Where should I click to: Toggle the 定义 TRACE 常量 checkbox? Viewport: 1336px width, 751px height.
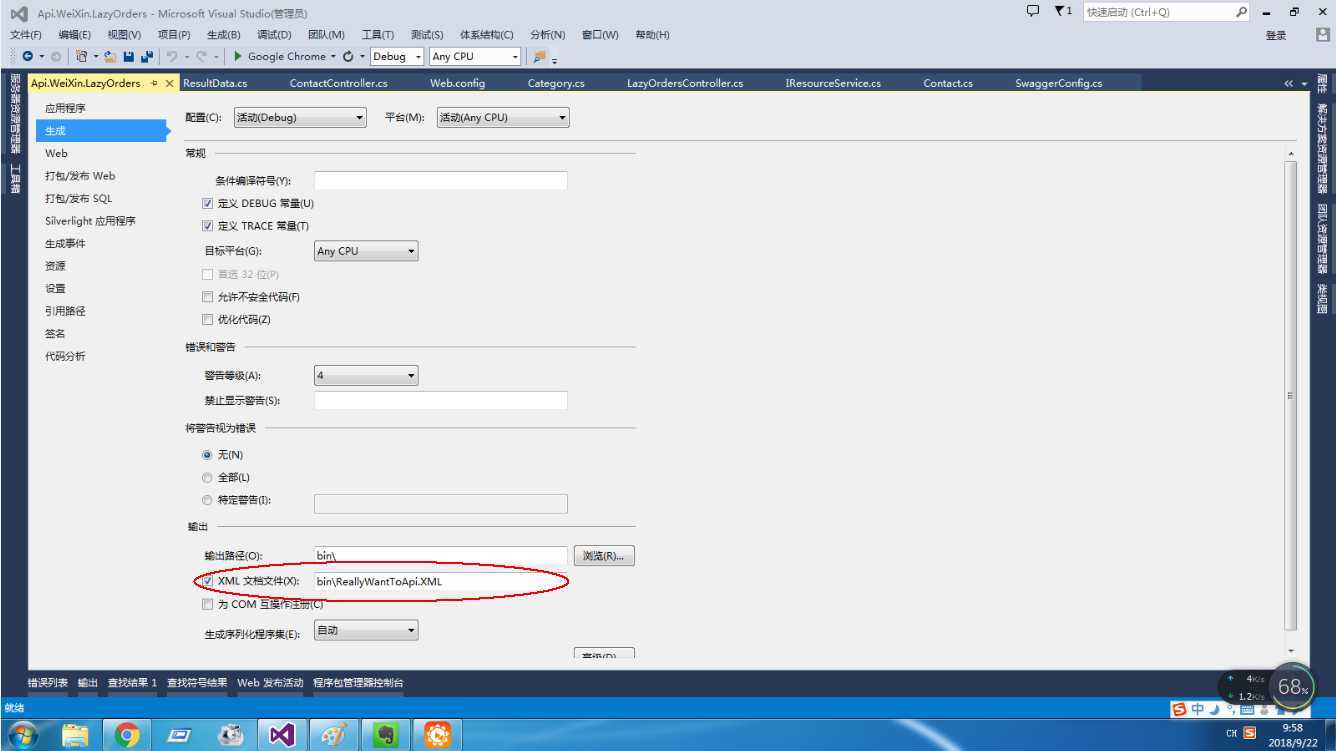click(x=208, y=226)
